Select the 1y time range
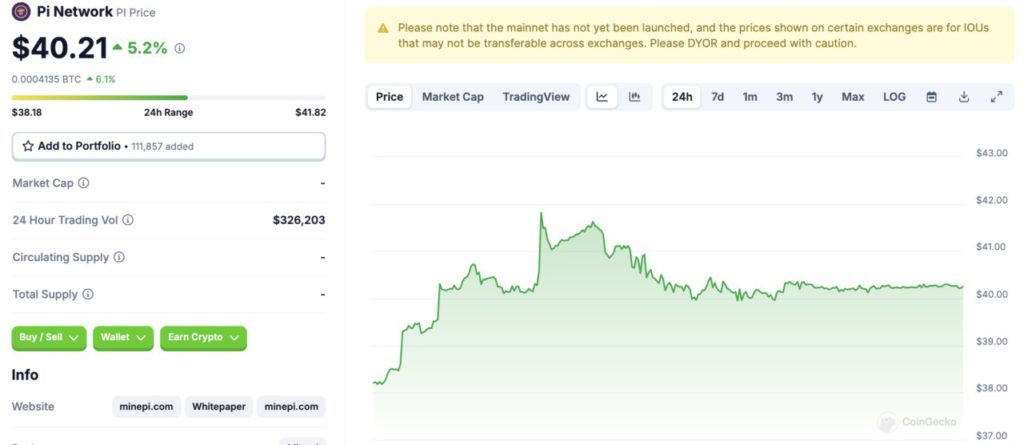 click(817, 97)
